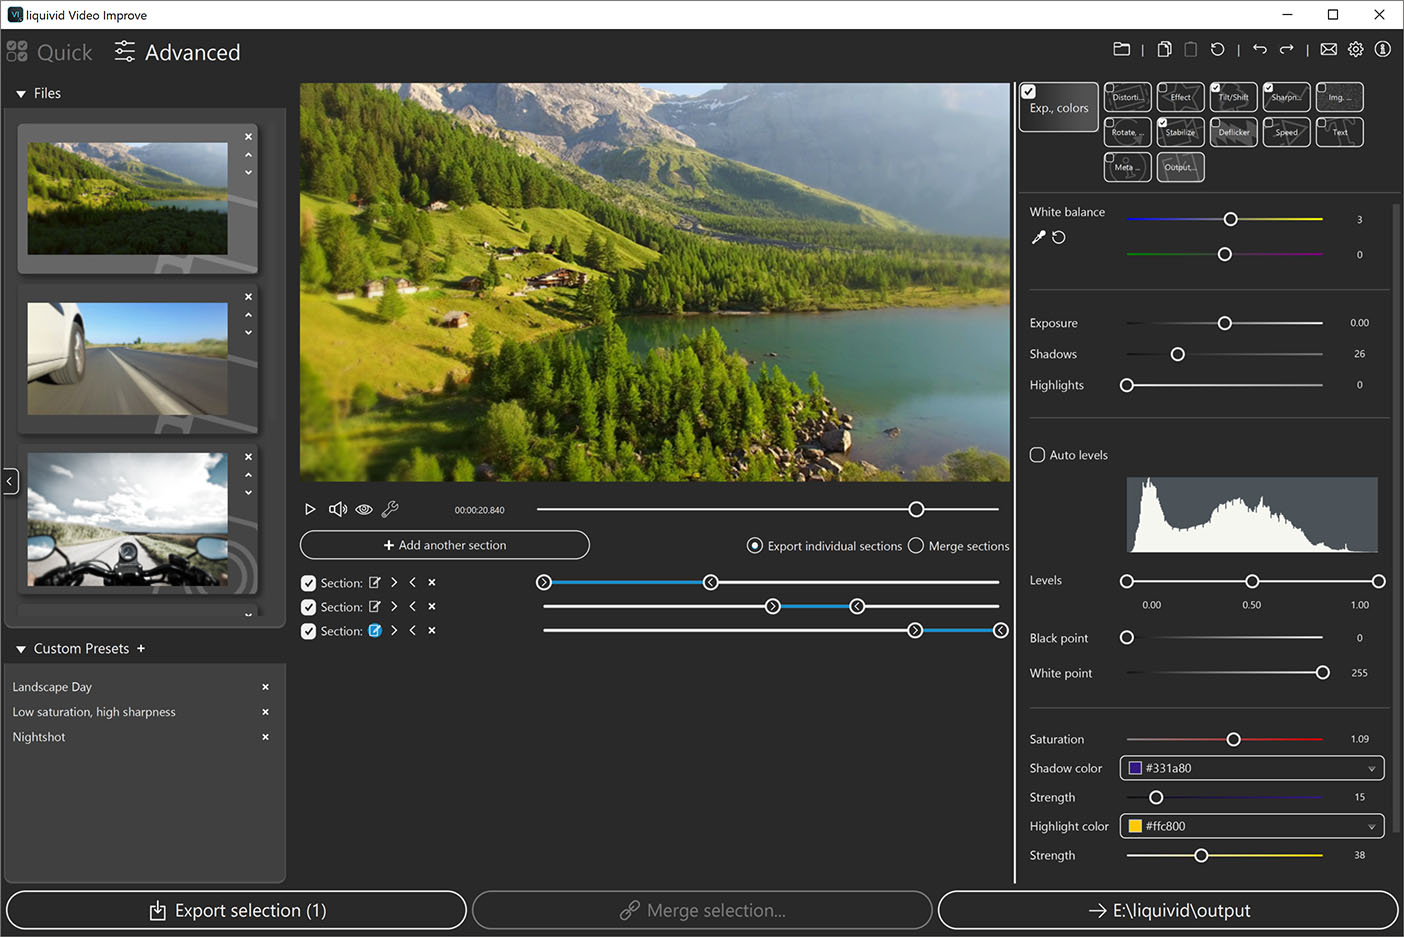1404x937 pixels.
Task: Collapse the Files panel
Action: point(22,92)
